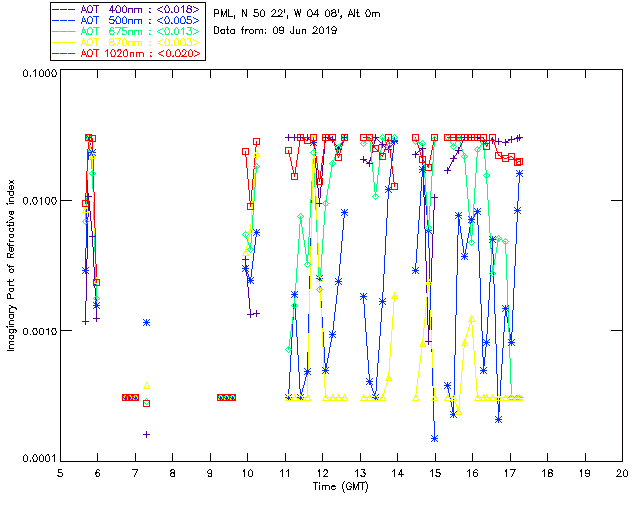Click the y-axis tick value 0.0001
Screen dimensions: 640x512
coord(39,459)
